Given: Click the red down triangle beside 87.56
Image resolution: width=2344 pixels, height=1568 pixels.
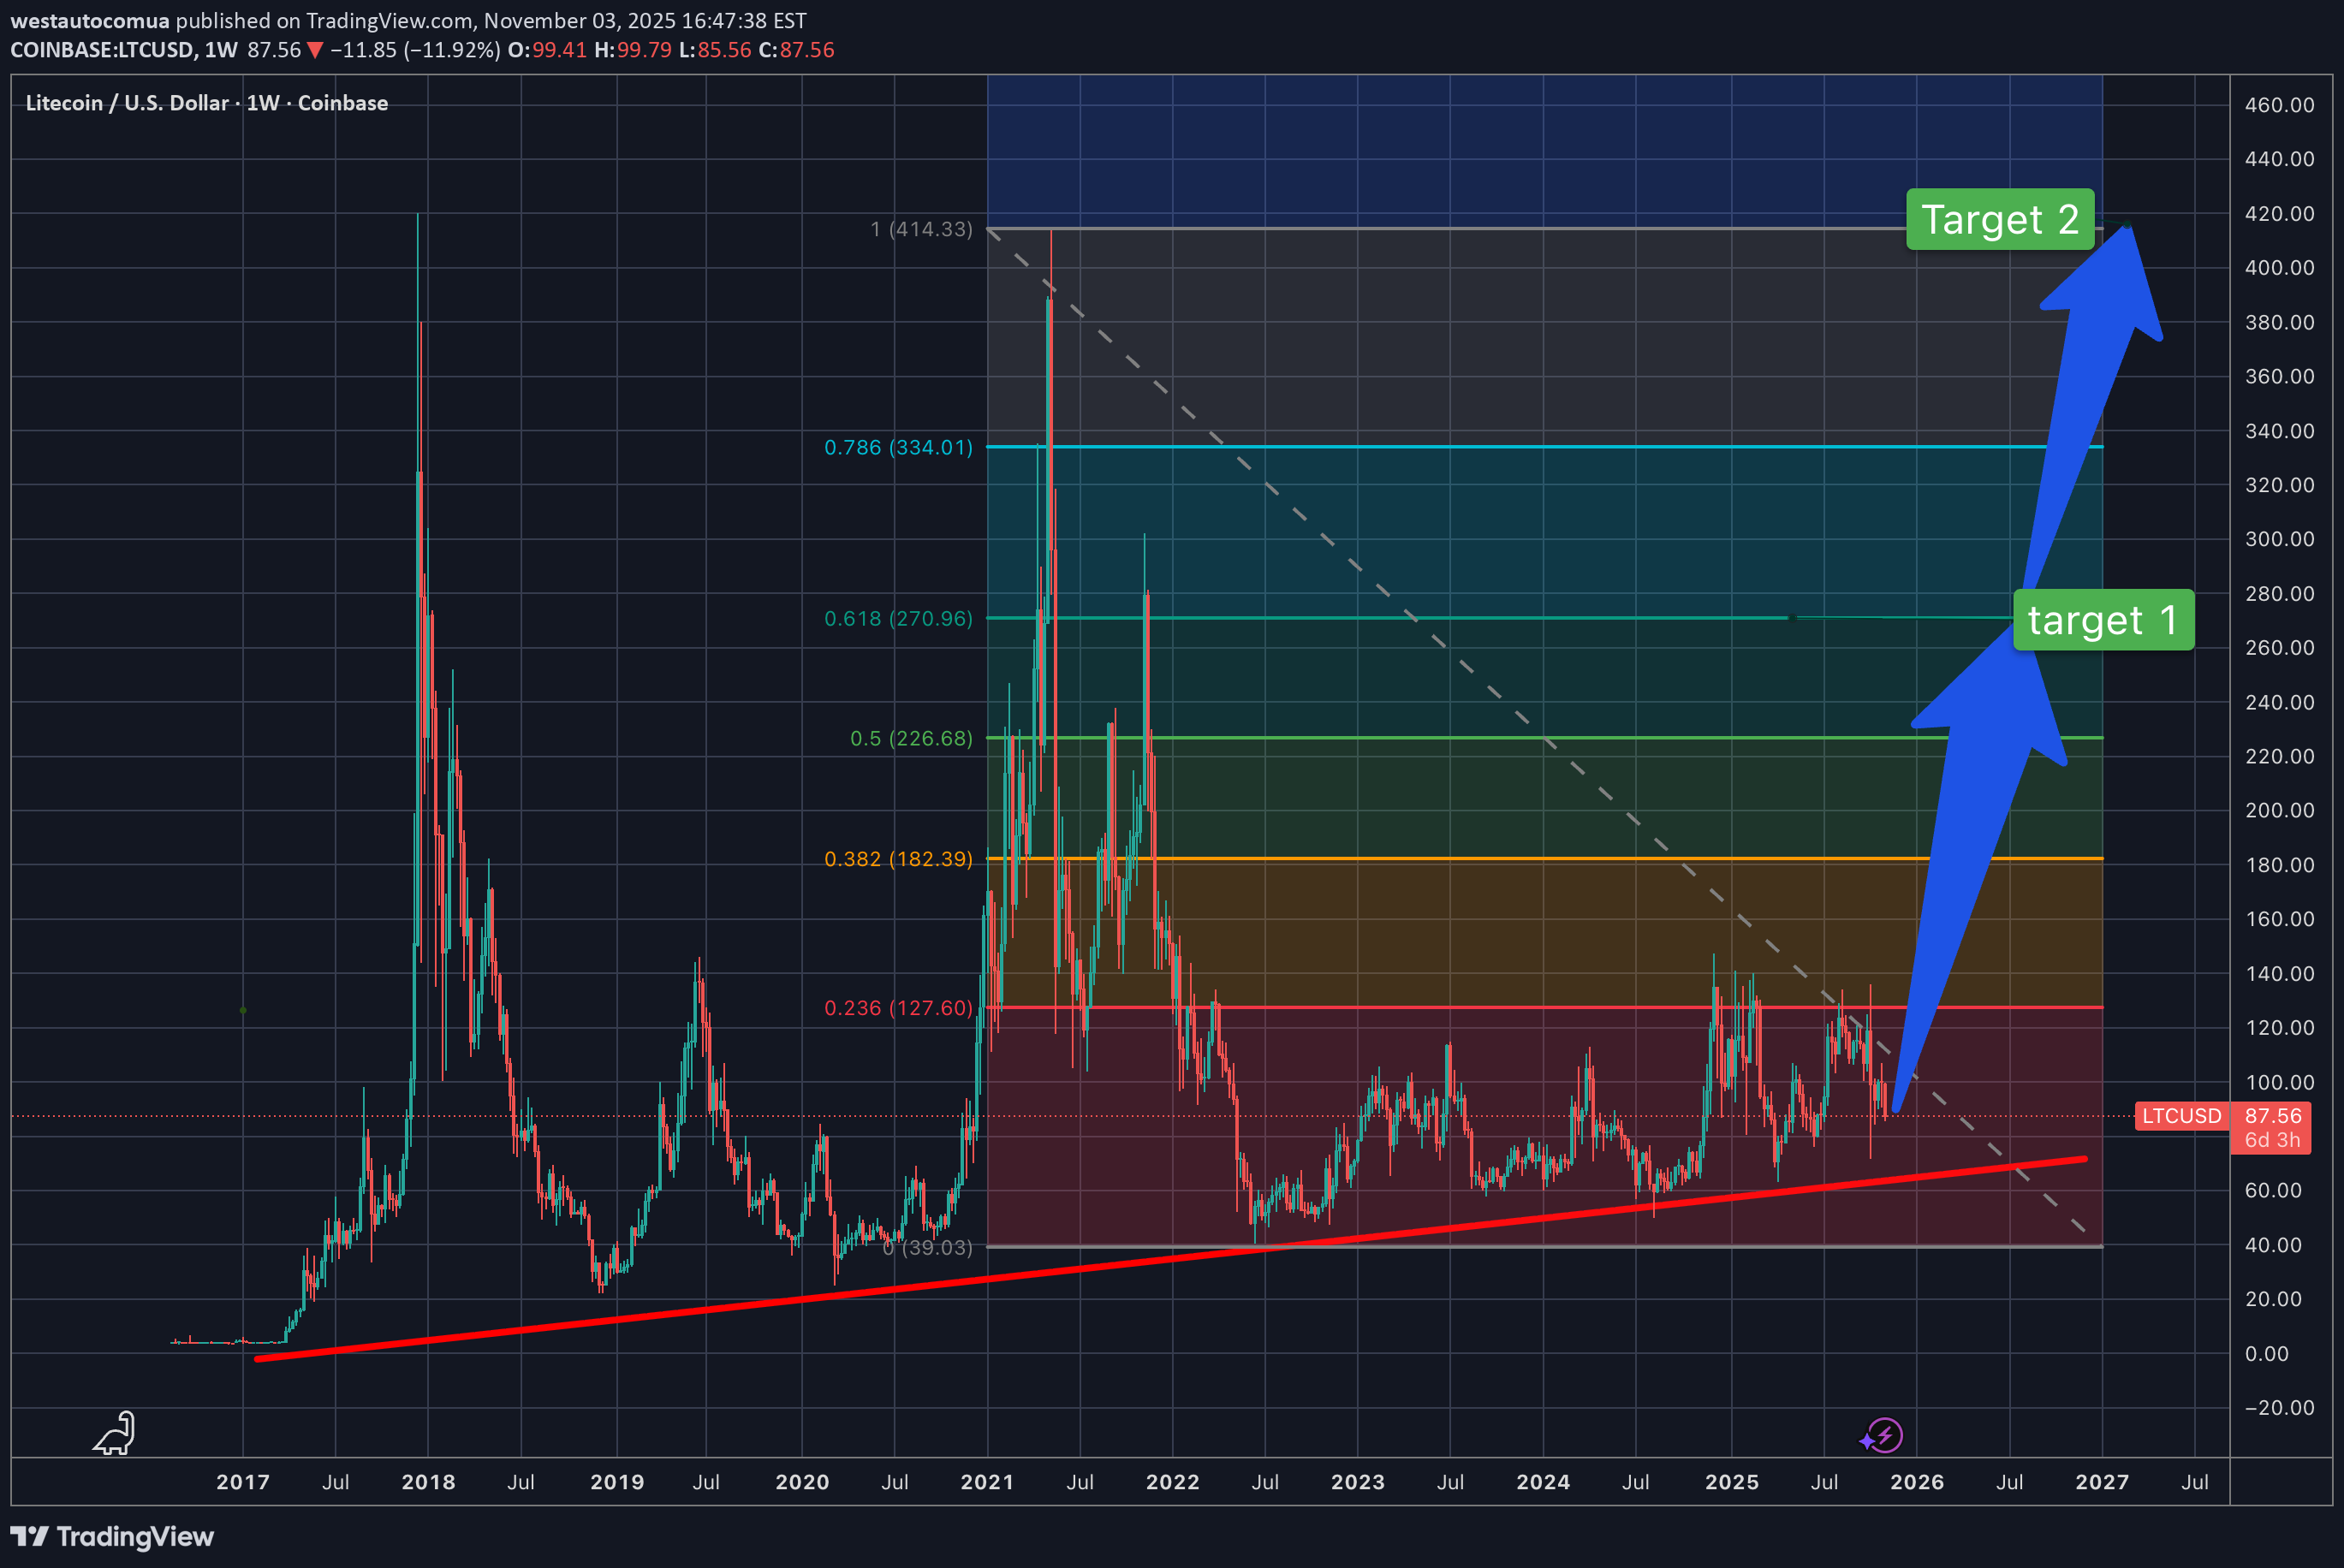Looking at the screenshot, I should [x=314, y=50].
